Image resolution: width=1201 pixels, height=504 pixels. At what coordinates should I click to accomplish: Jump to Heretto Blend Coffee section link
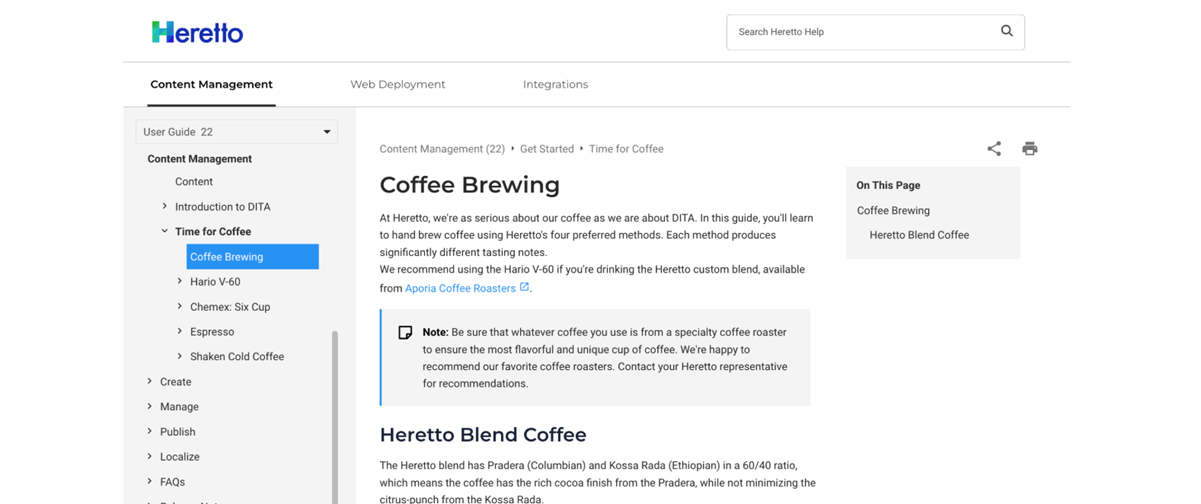point(918,235)
